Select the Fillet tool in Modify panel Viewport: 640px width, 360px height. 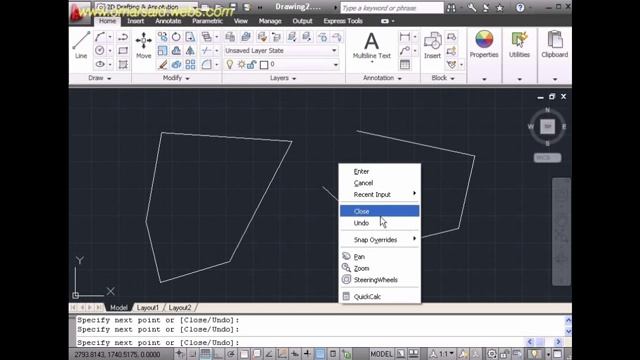(x=207, y=64)
